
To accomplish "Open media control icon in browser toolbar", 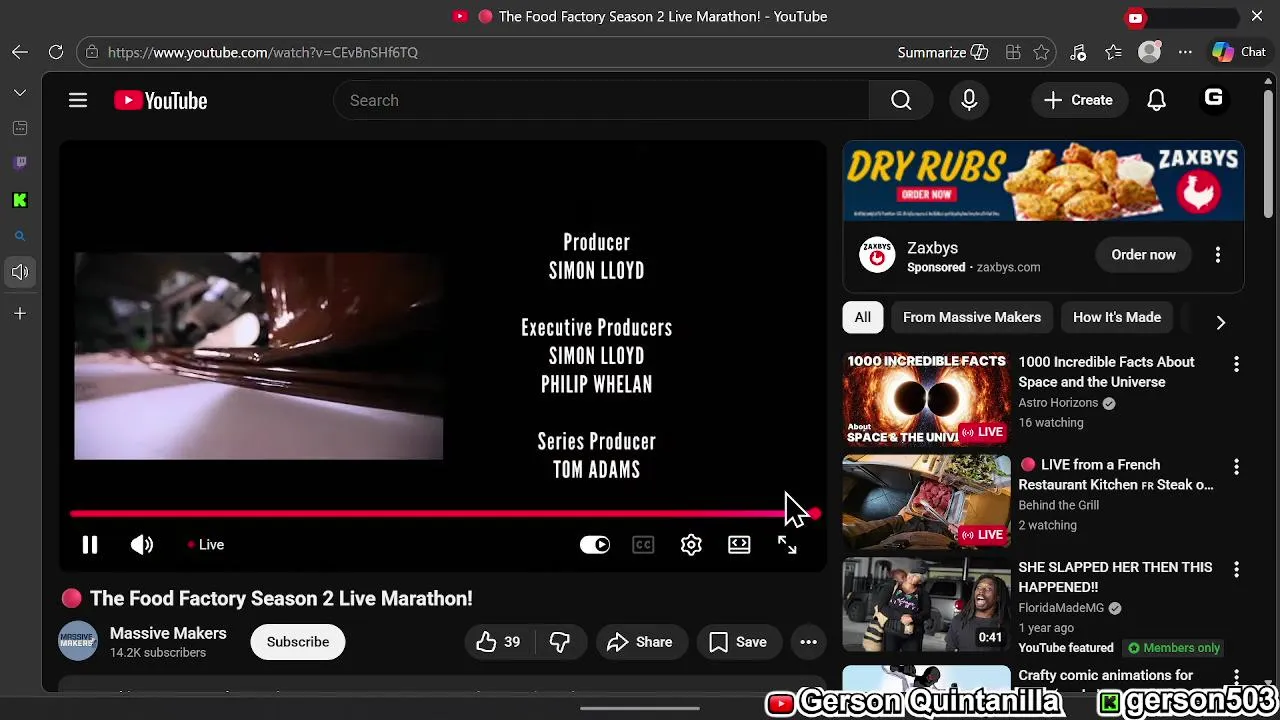I will (x=1078, y=52).
